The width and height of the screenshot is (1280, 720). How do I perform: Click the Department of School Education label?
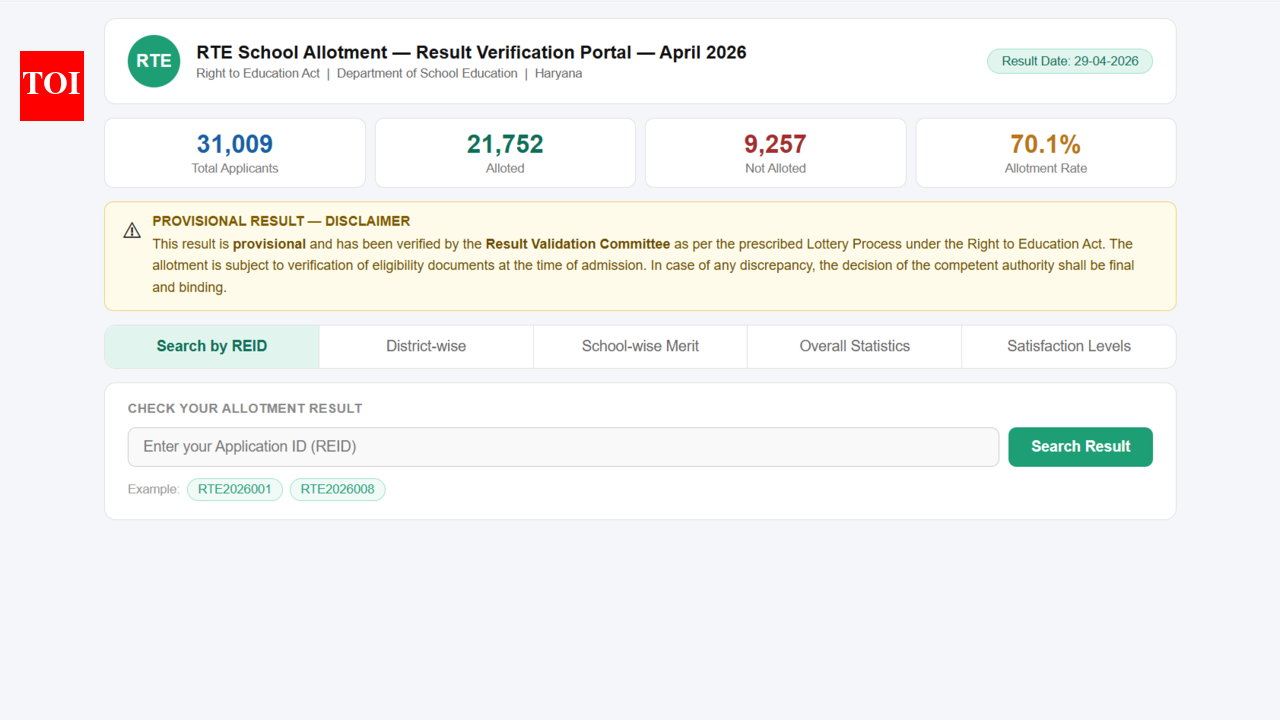tap(427, 73)
